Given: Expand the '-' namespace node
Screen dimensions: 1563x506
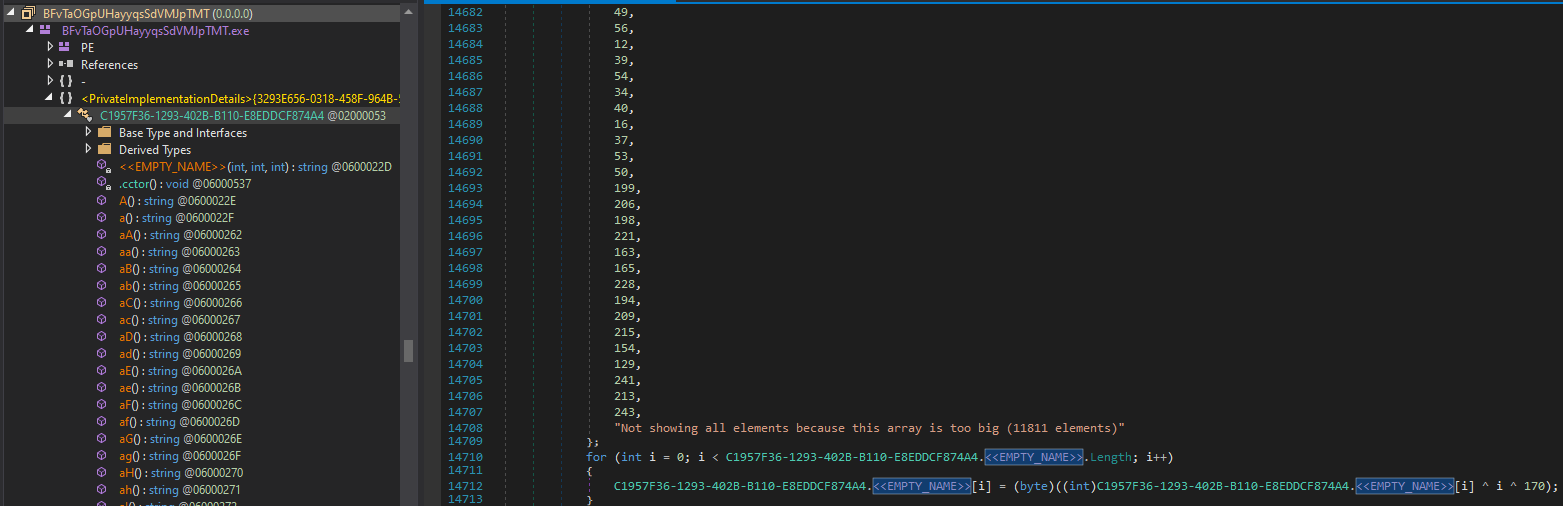Looking at the screenshot, I should coord(50,81).
